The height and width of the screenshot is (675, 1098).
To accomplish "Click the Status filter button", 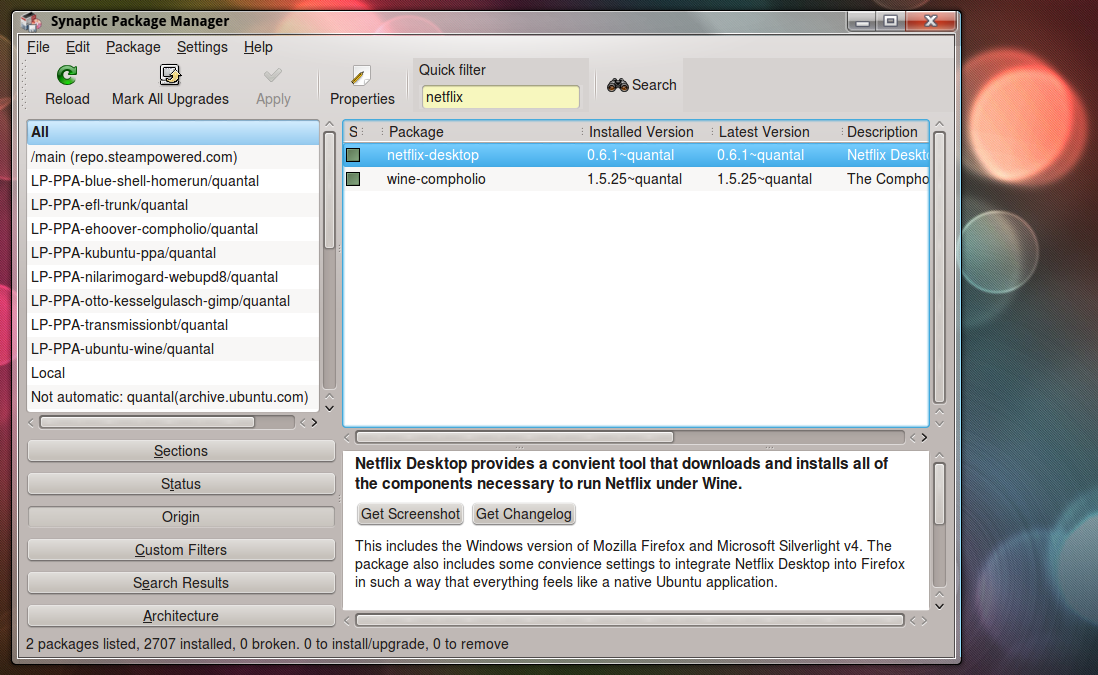I will [x=181, y=484].
